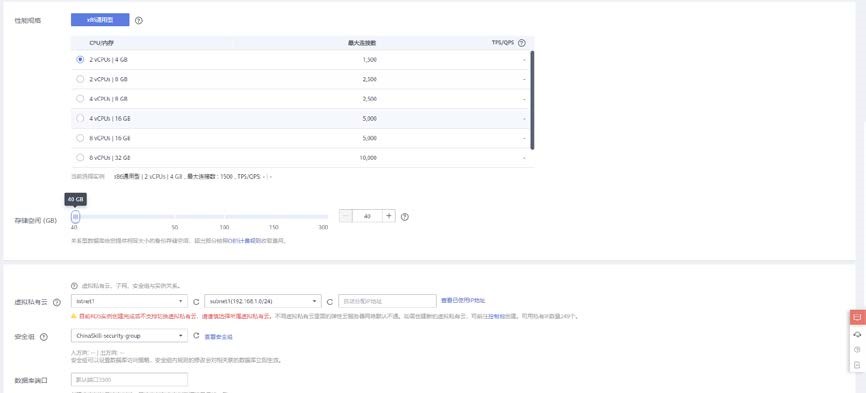Select the 2 vCPUs | 8 GB option
The width and height of the screenshot is (866, 393).
pyautogui.click(x=80, y=79)
